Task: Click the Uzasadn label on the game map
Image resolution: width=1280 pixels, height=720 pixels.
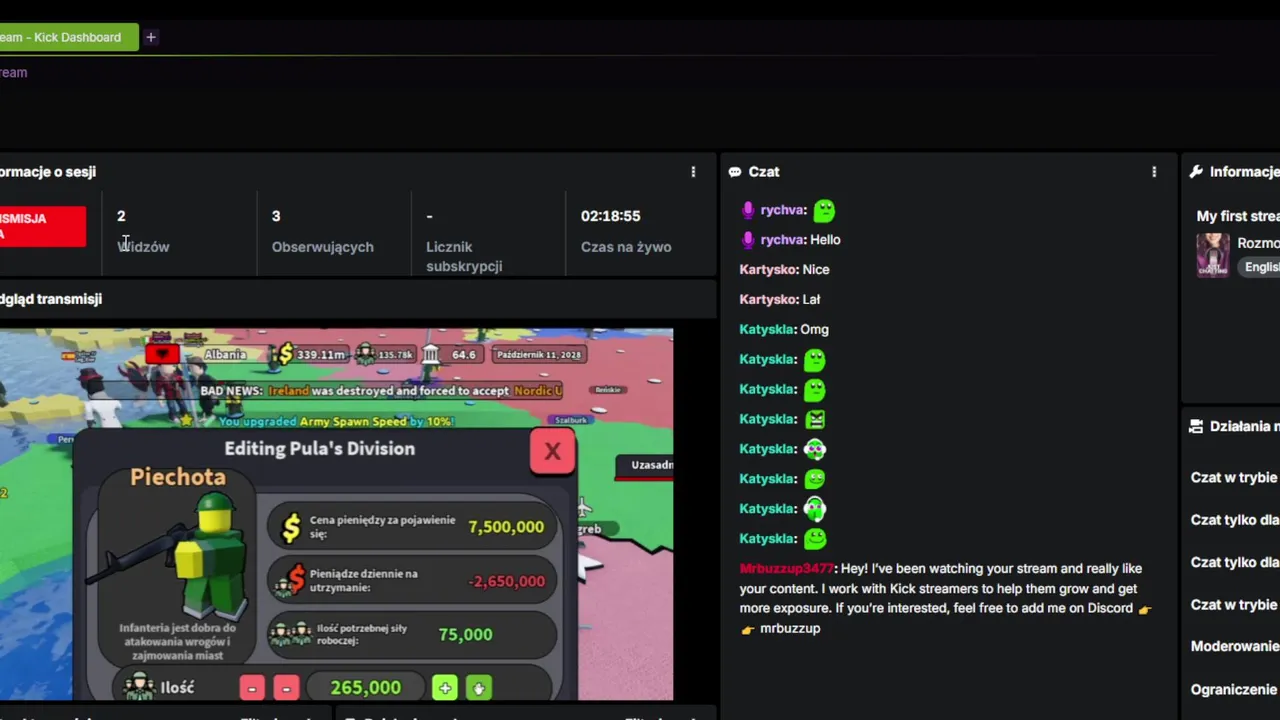Action: click(651, 465)
